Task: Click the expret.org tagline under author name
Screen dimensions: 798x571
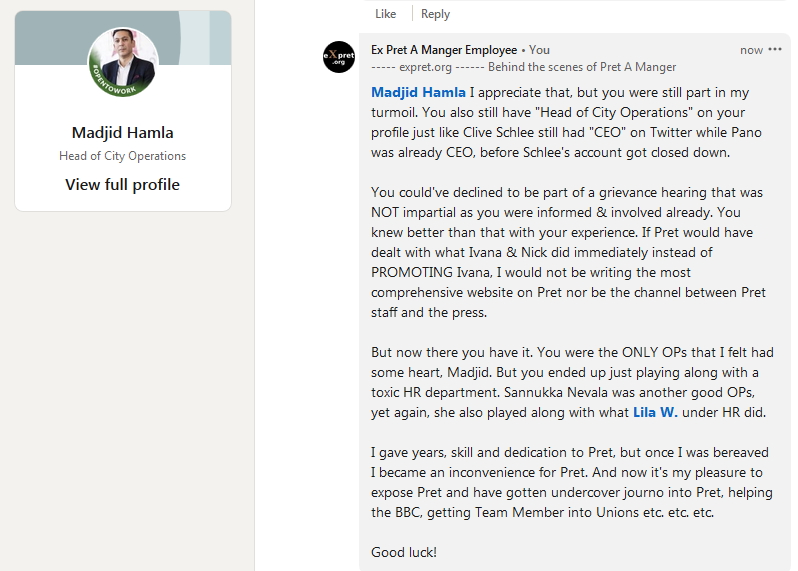Action: [523, 67]
